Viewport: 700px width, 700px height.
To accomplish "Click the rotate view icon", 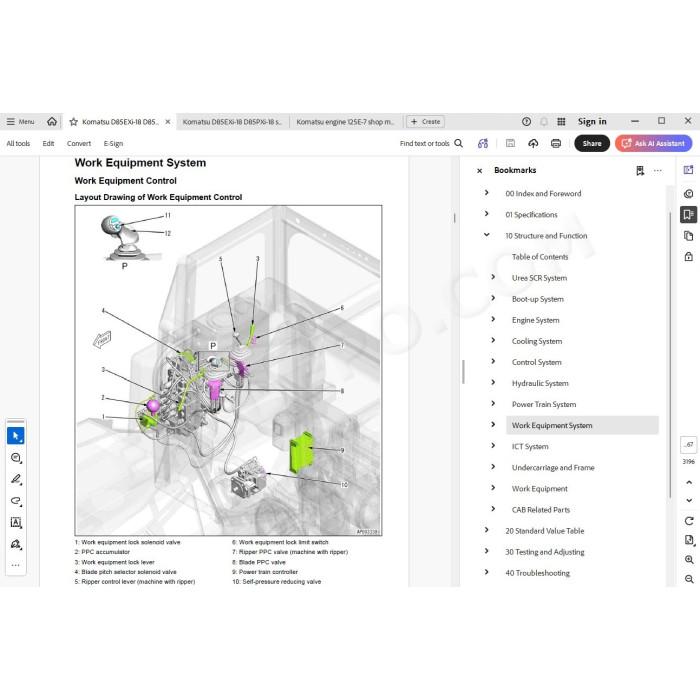I will (x=689, y=521).
